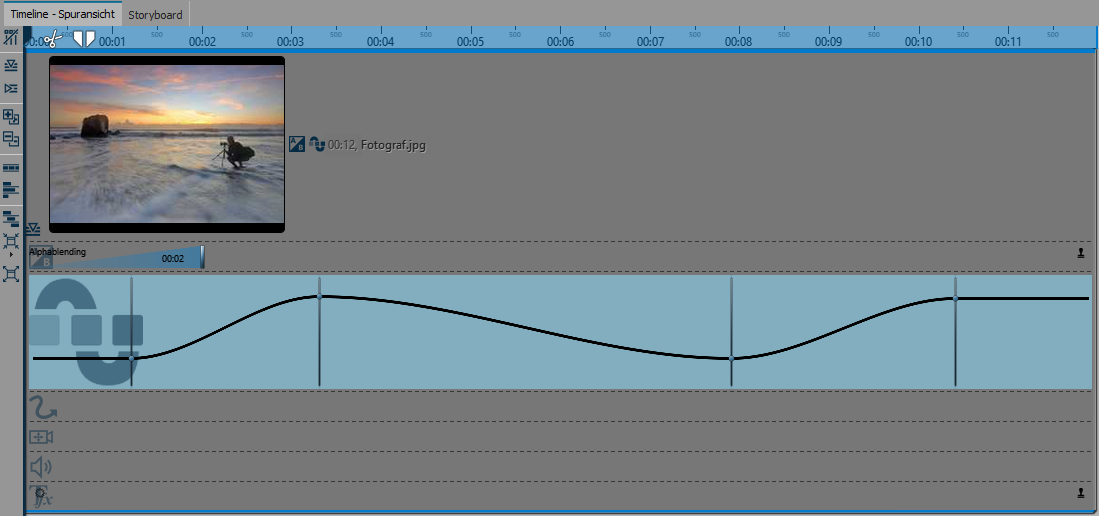Click the stamp icon on the text effects track
Image resolution: width=1099 pixels, height=516 pixels.
[x=1081, y=493]
